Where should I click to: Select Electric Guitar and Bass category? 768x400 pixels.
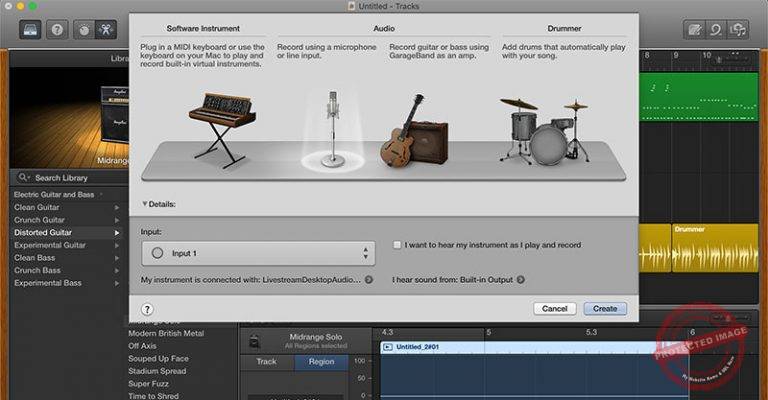tap(54, 195)
